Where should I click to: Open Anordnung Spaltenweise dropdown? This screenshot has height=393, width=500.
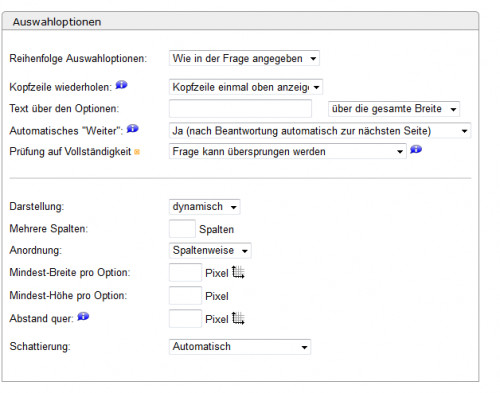point(210,250)
